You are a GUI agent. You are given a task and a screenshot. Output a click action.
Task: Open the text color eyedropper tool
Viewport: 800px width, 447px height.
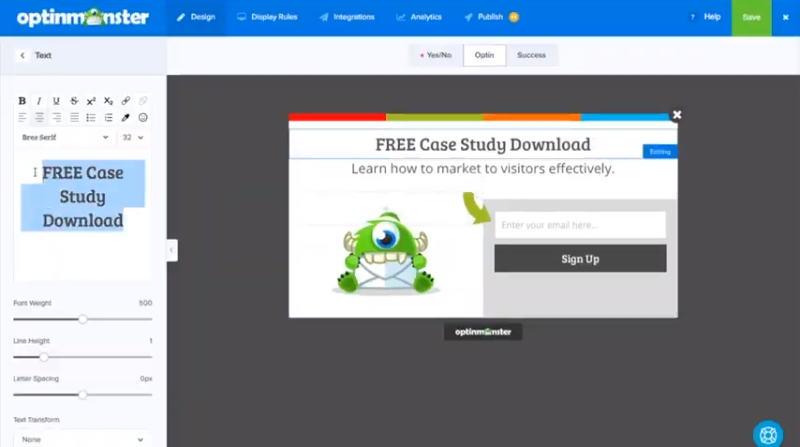(x=125, y=118)
